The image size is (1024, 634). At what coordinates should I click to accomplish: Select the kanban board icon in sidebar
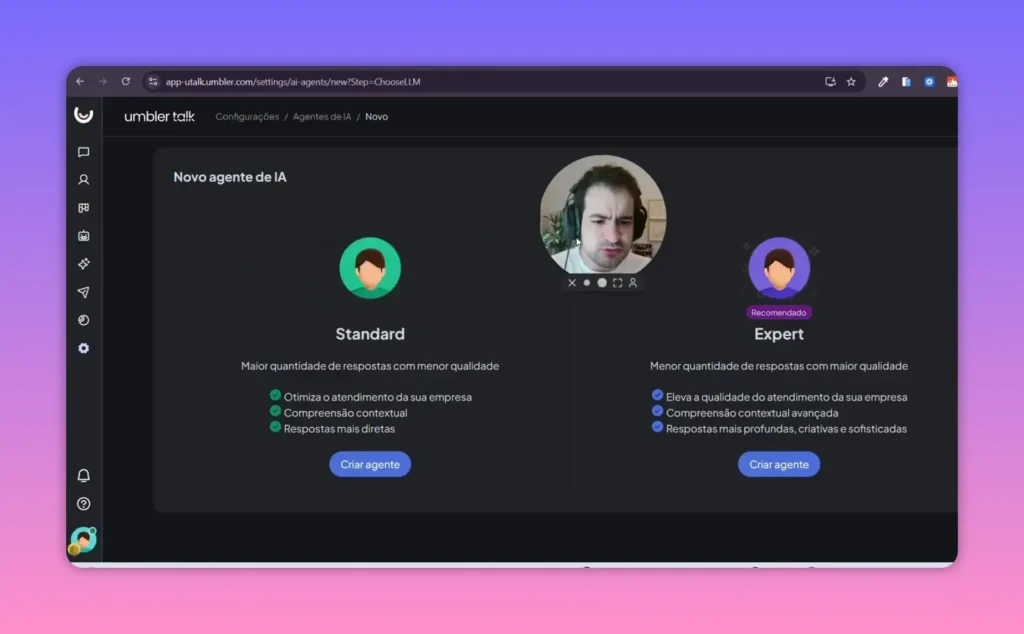pos(84,208)
